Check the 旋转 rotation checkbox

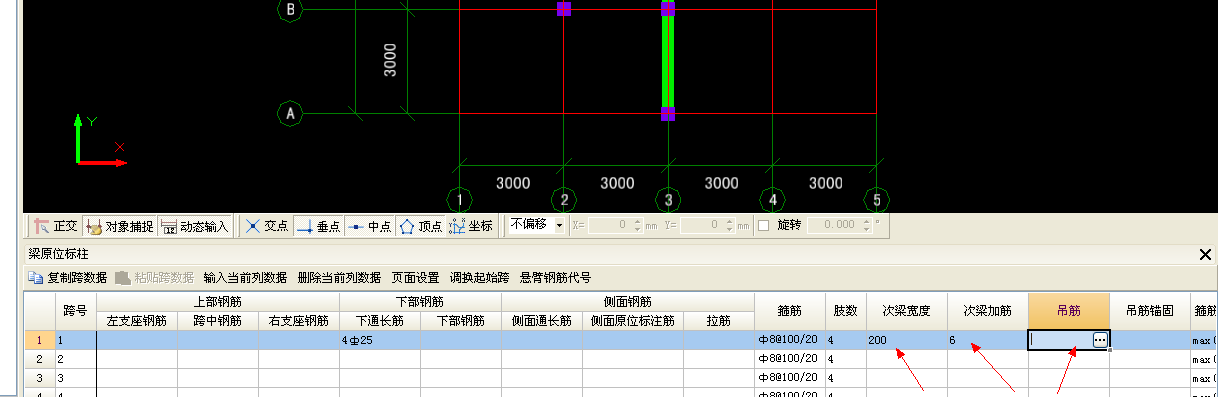tap(763, 225)
